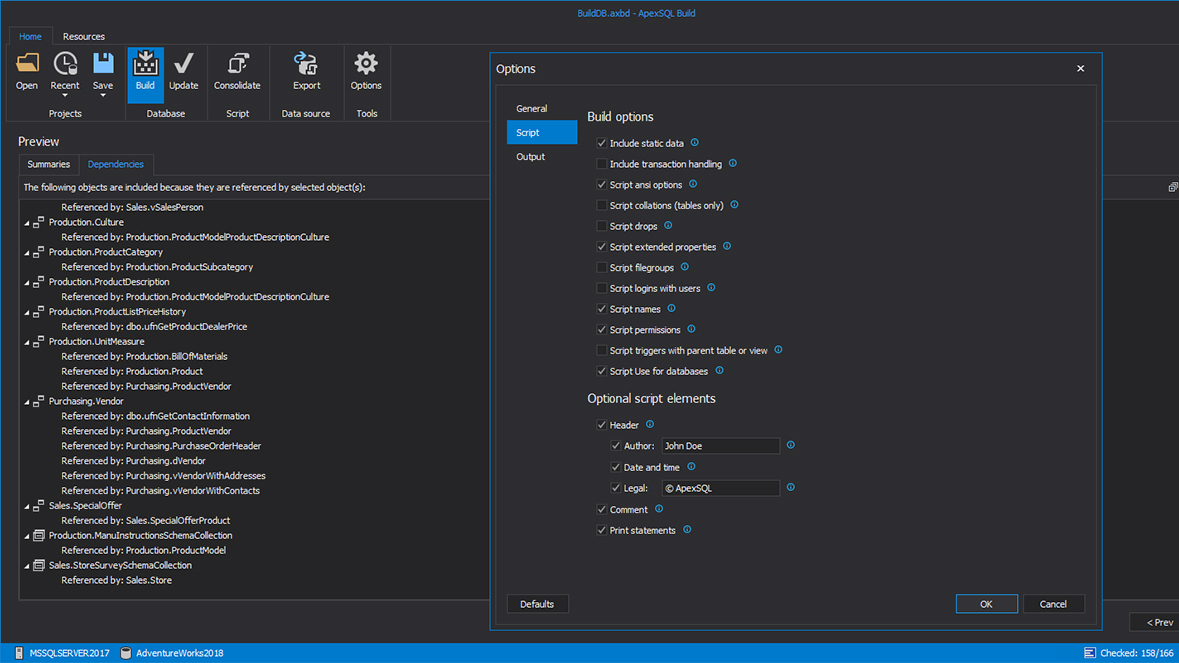Image resolution: width=1179 pixels, height=663 pixels.
Task: Enable Script logins with users
Action: 602,288
